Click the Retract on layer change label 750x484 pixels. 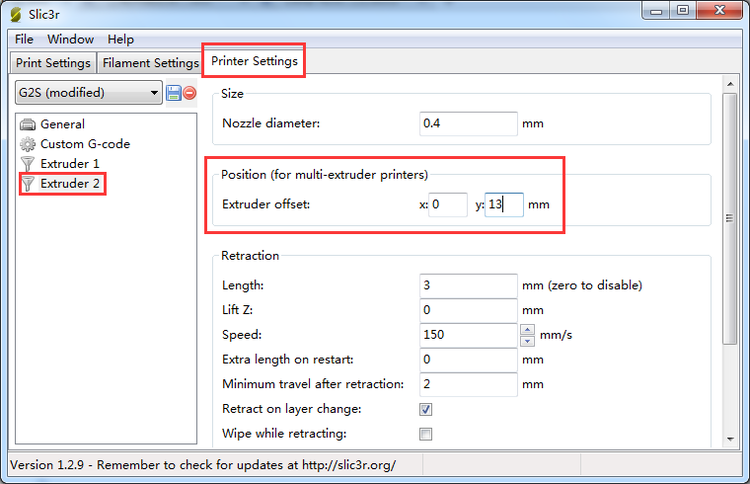pos(292,409)
